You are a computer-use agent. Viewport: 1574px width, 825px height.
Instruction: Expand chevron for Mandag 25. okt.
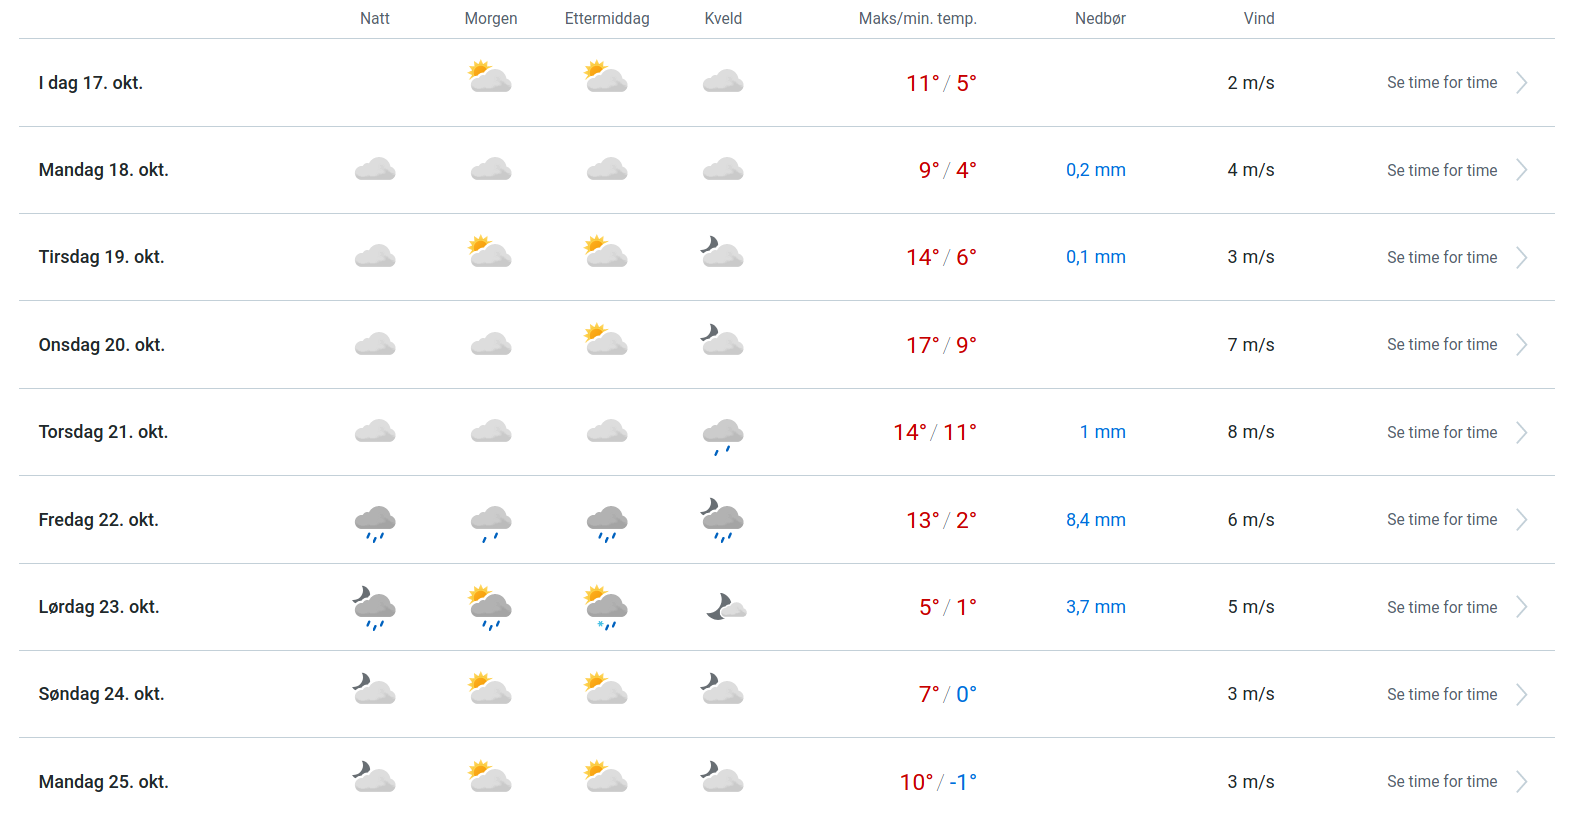[1521, 782]
